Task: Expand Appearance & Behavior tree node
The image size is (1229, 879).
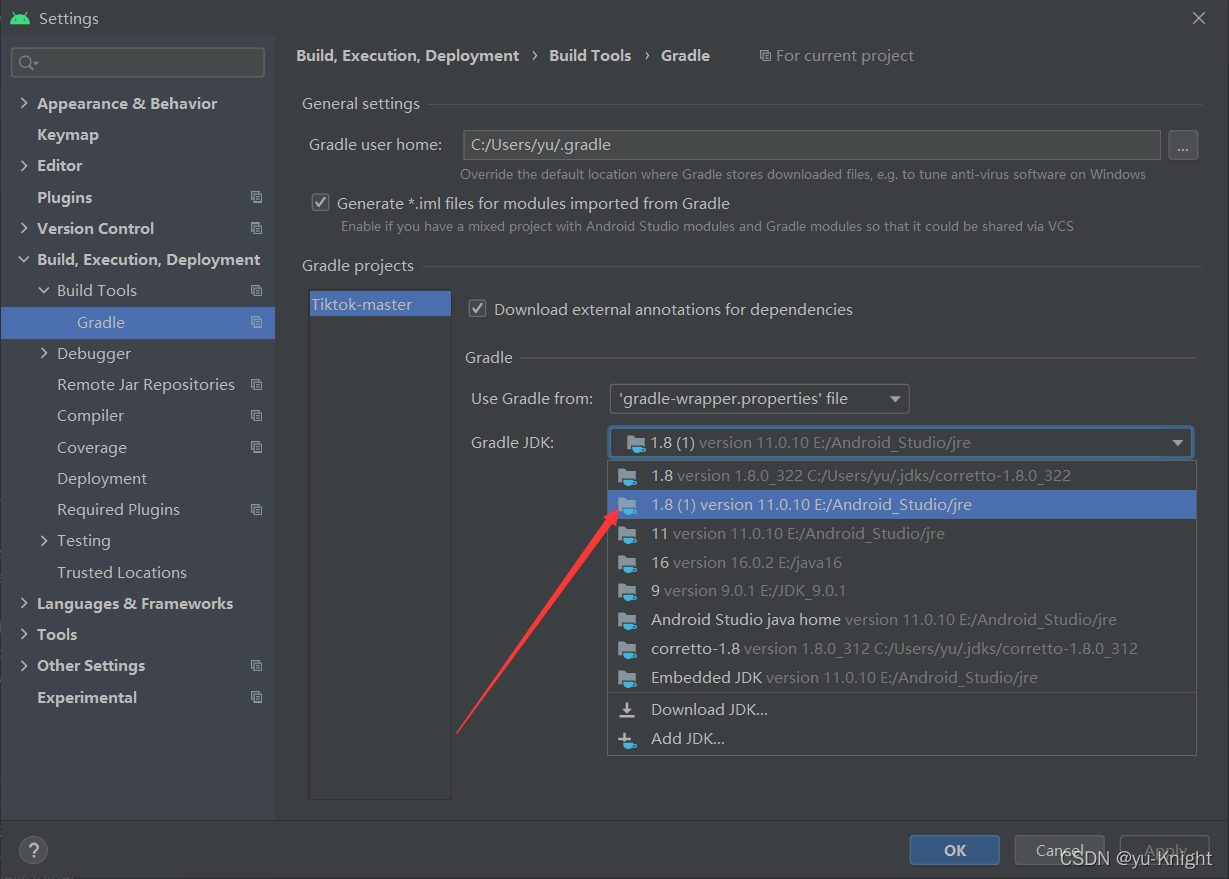Action: click(x=25, y=103)
